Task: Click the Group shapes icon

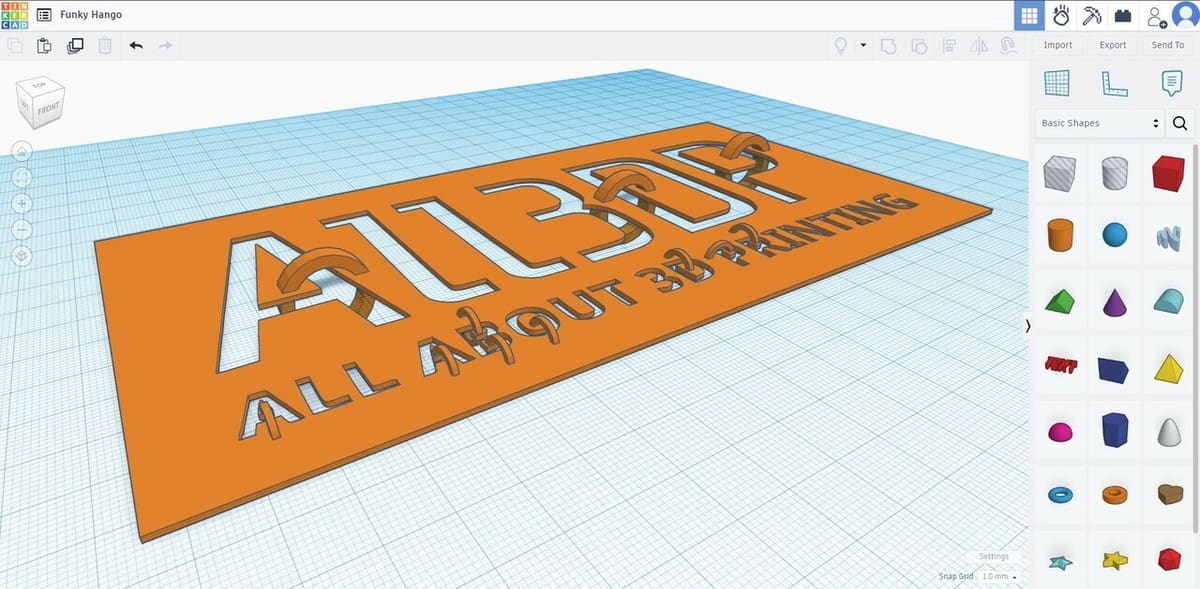Action: point(887,45)
